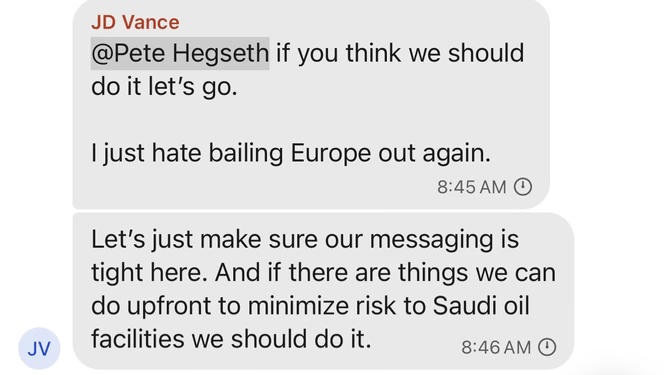Click the 8:45 AM timestamp
The image size is (665, 375).
pyautogui.click(x=472, y=187)
